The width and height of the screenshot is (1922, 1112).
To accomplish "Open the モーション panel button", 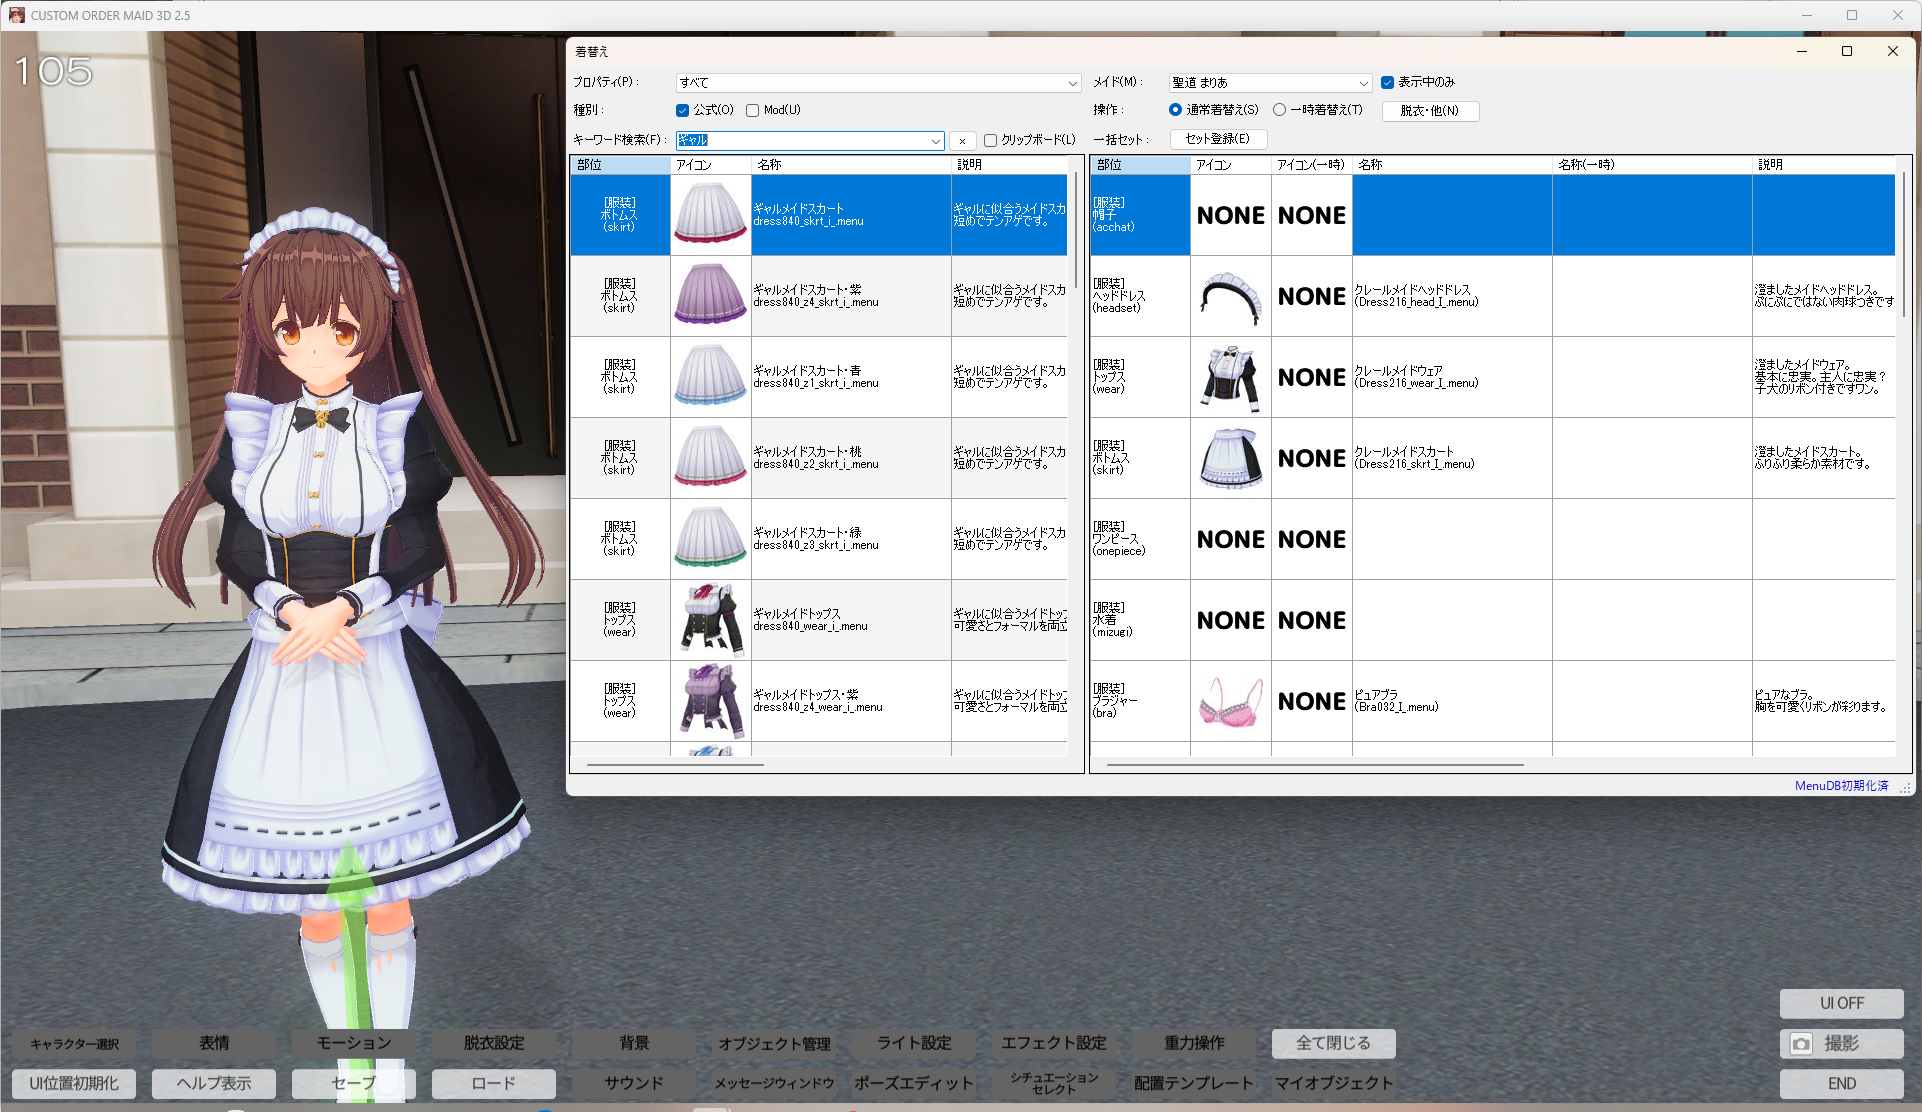I will tap(354, 1043).
